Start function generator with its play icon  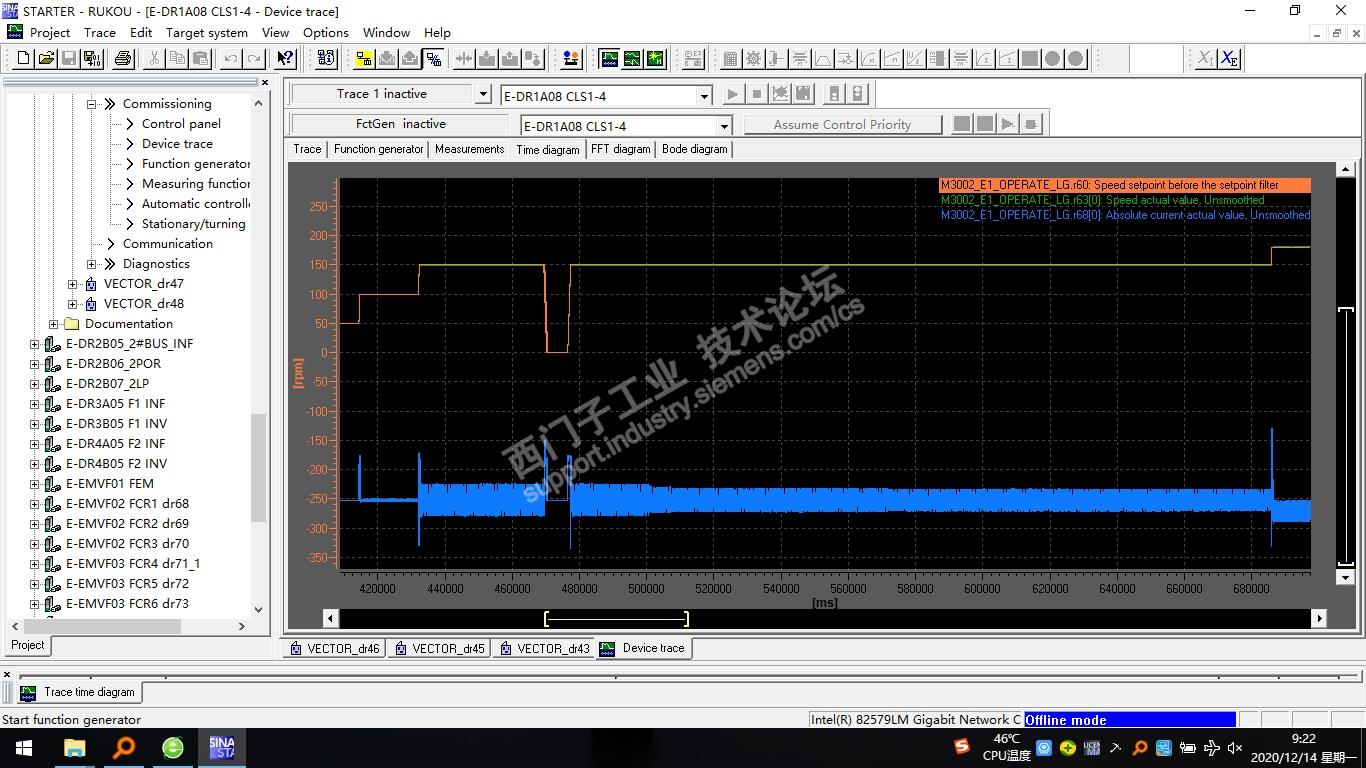[x=1008, y=124]
